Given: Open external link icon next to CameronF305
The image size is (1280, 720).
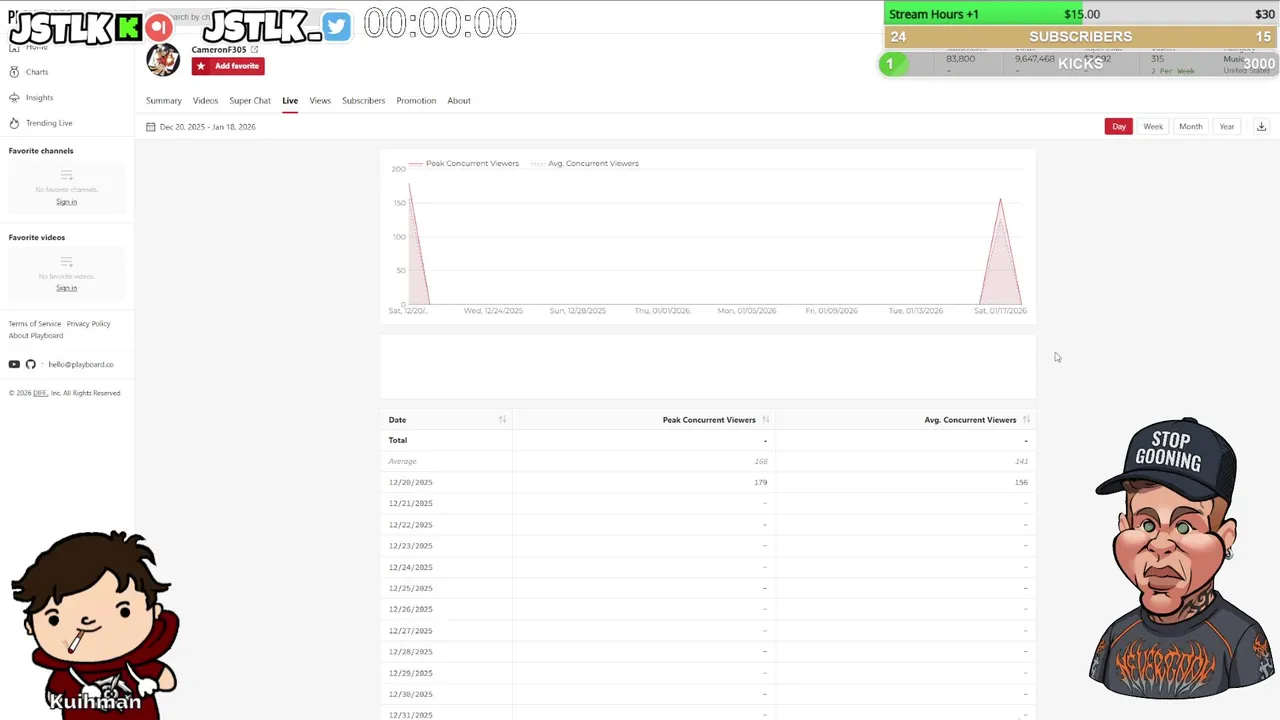Looking at the screenshot, I should tap(254, 49).
